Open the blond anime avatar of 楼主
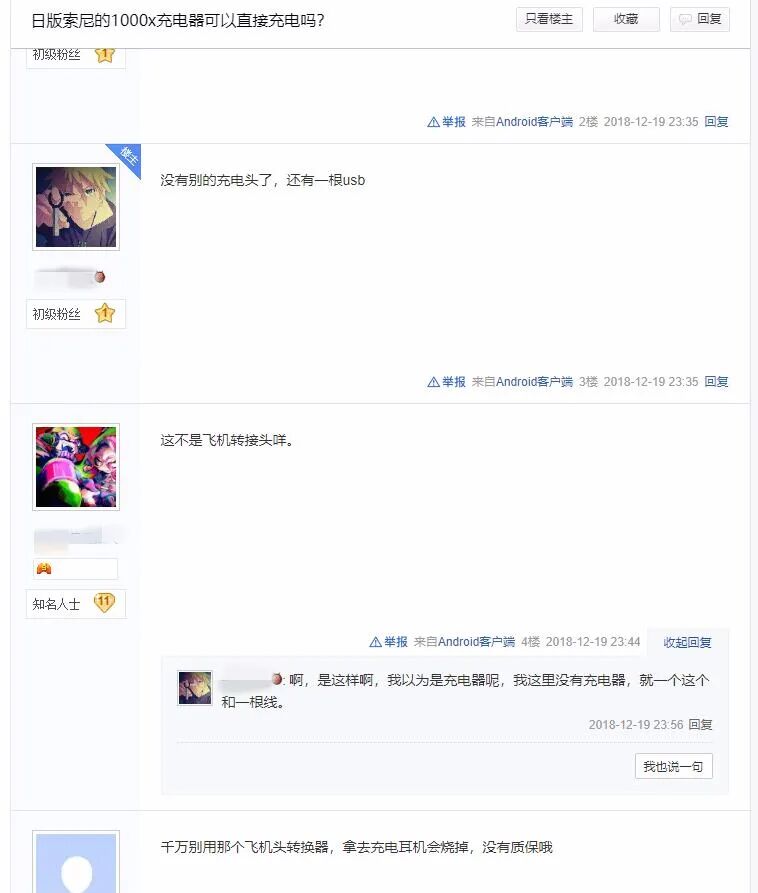Viewport: 758px width, 893px height. 76,207
